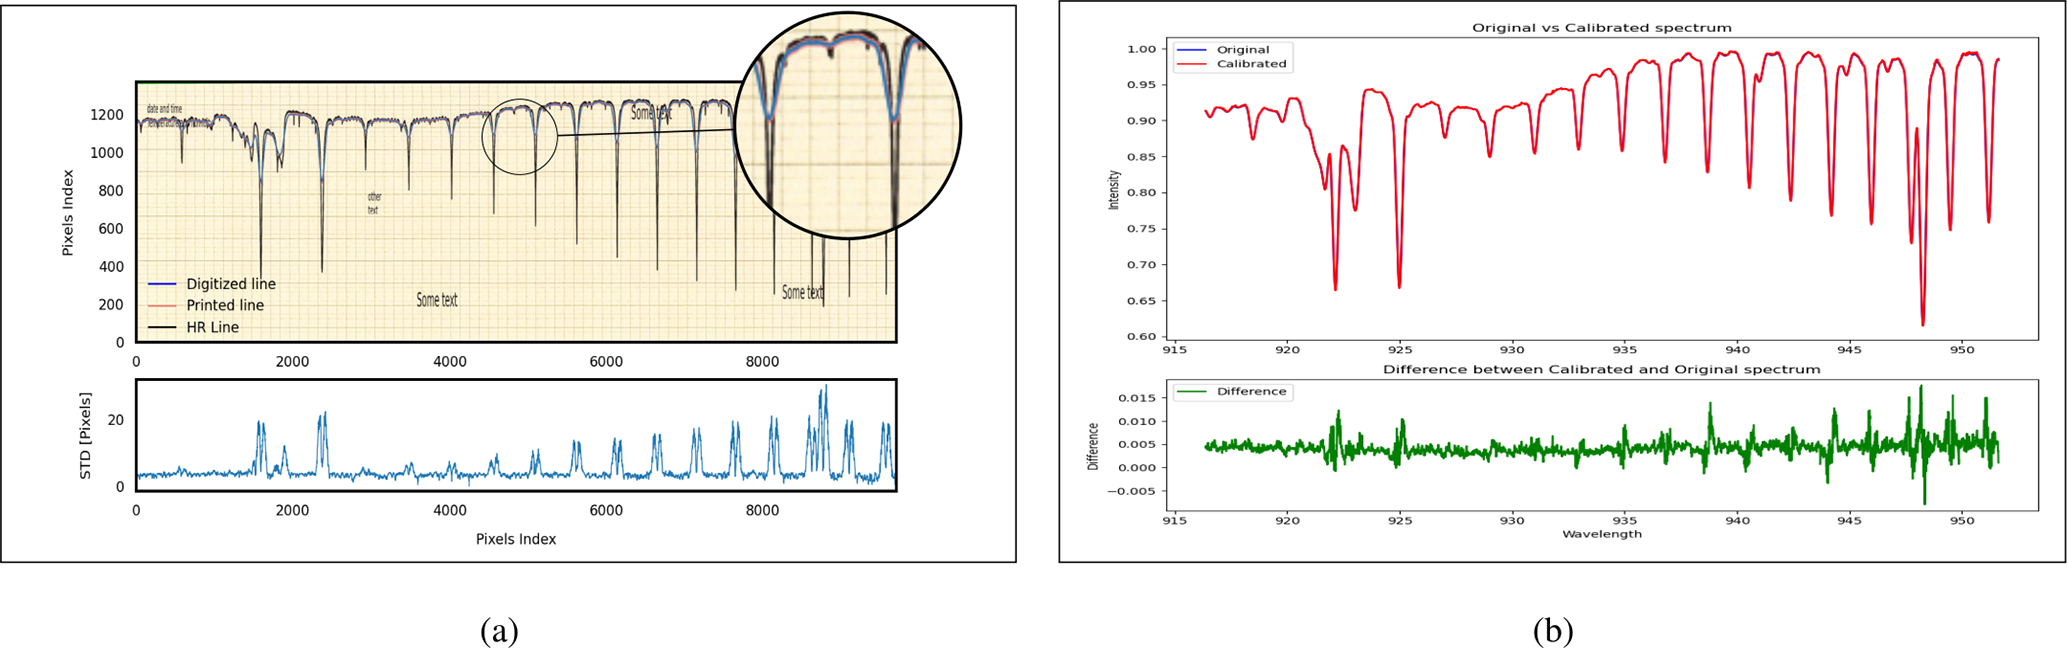This screenshot has height=648, width=2067.
Task: Click the blue Digitized line legend swatch
Action: coord(162,284)
